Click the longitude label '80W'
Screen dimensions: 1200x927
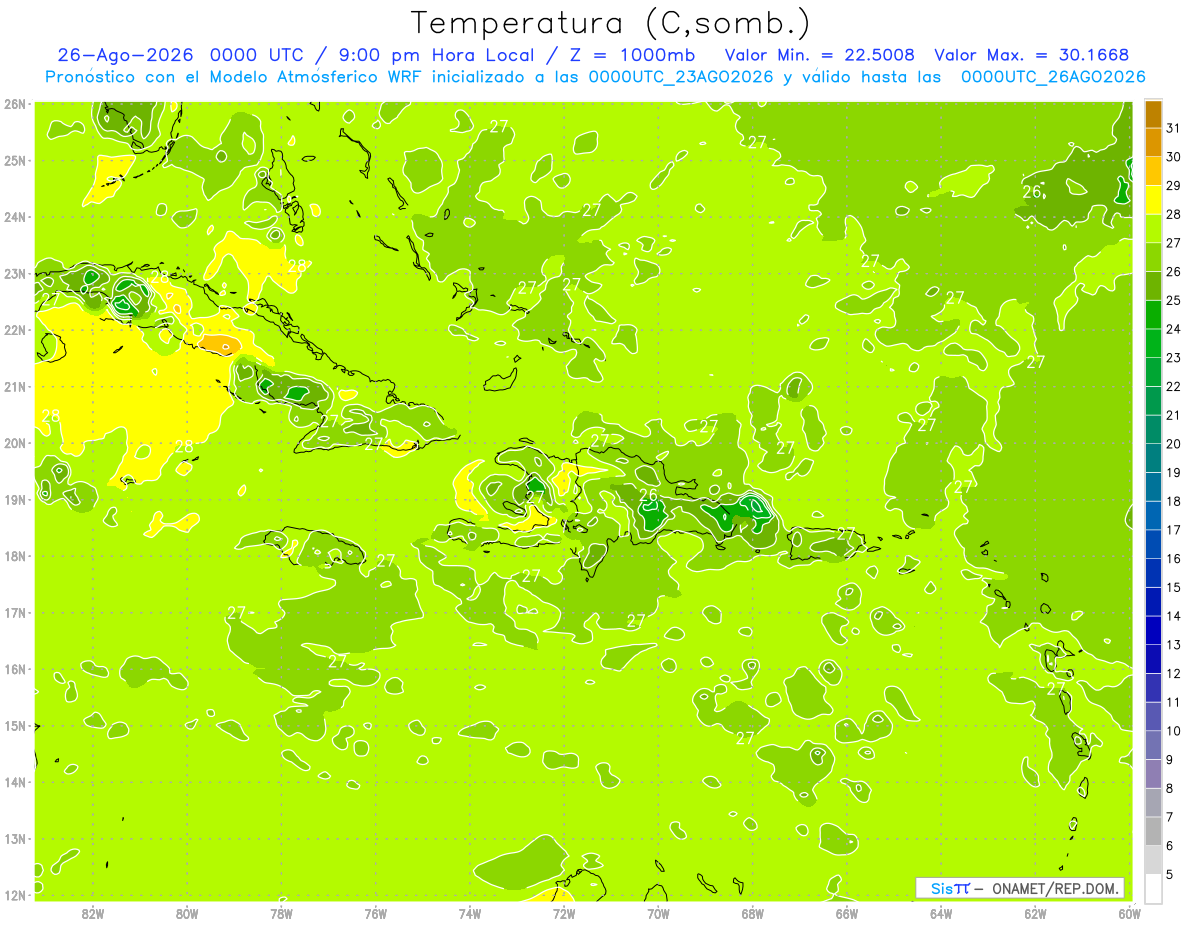coord(186,913)
